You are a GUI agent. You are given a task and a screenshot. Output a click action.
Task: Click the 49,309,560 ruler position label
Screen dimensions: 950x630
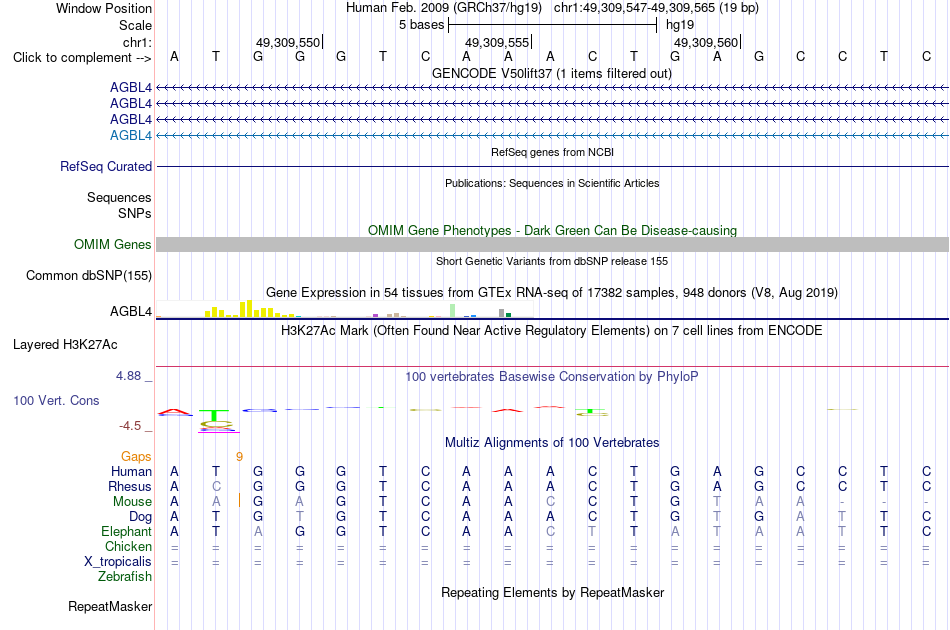706,42
